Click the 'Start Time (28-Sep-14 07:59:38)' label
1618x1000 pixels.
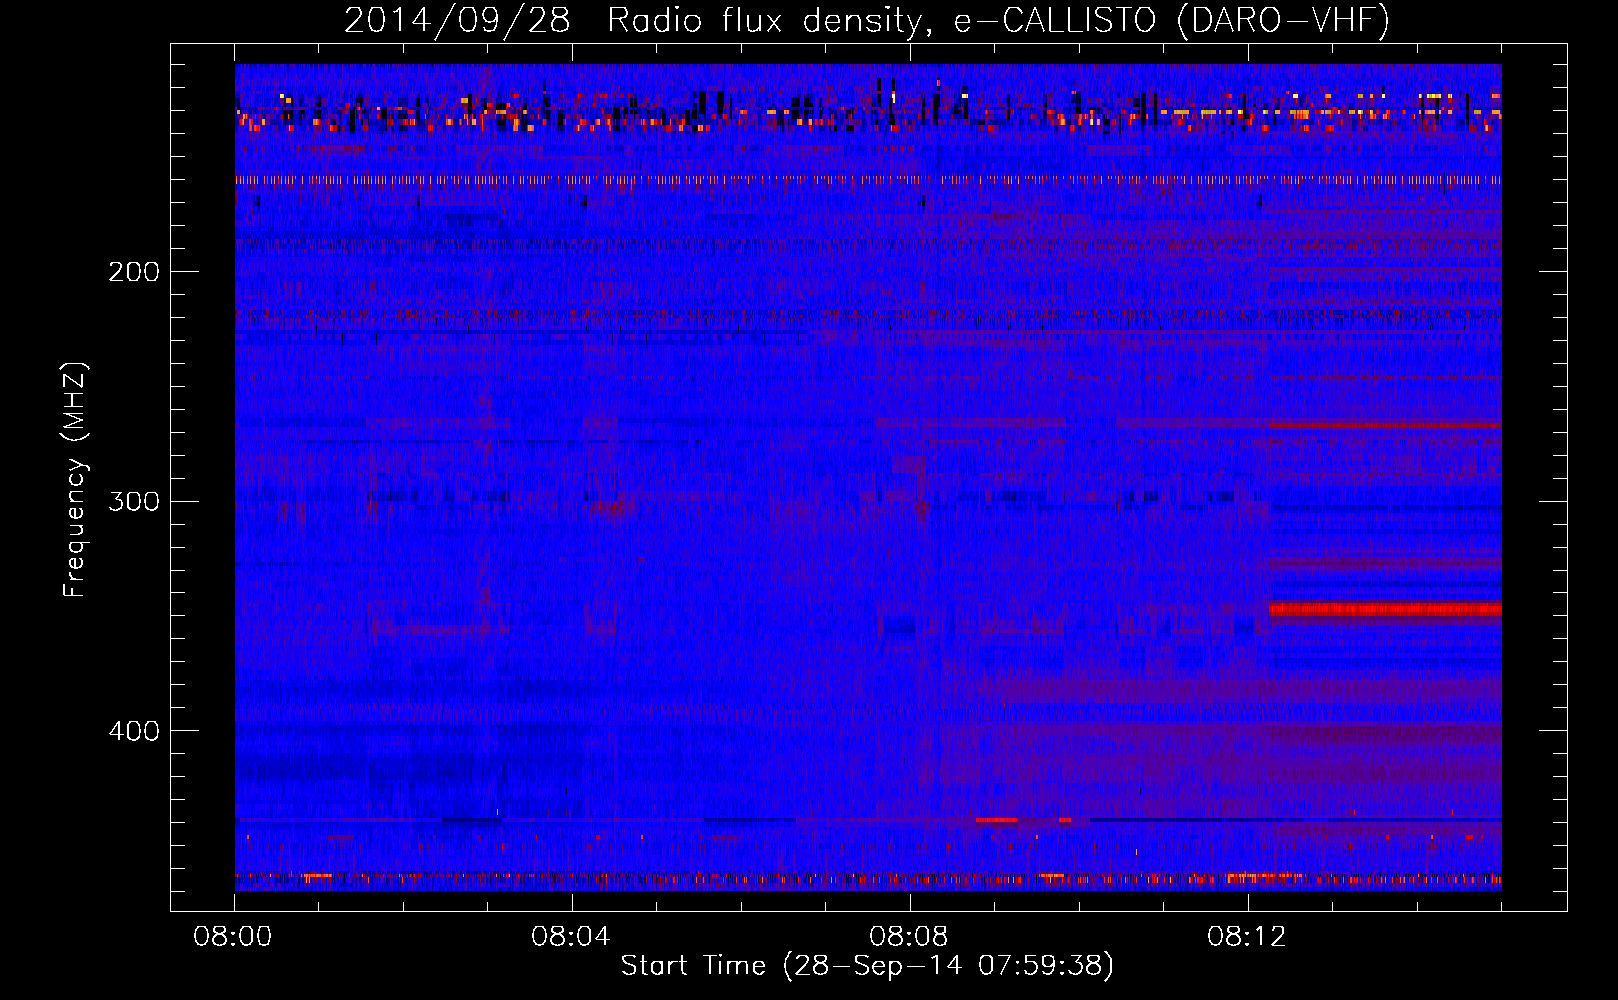point(867,966)
